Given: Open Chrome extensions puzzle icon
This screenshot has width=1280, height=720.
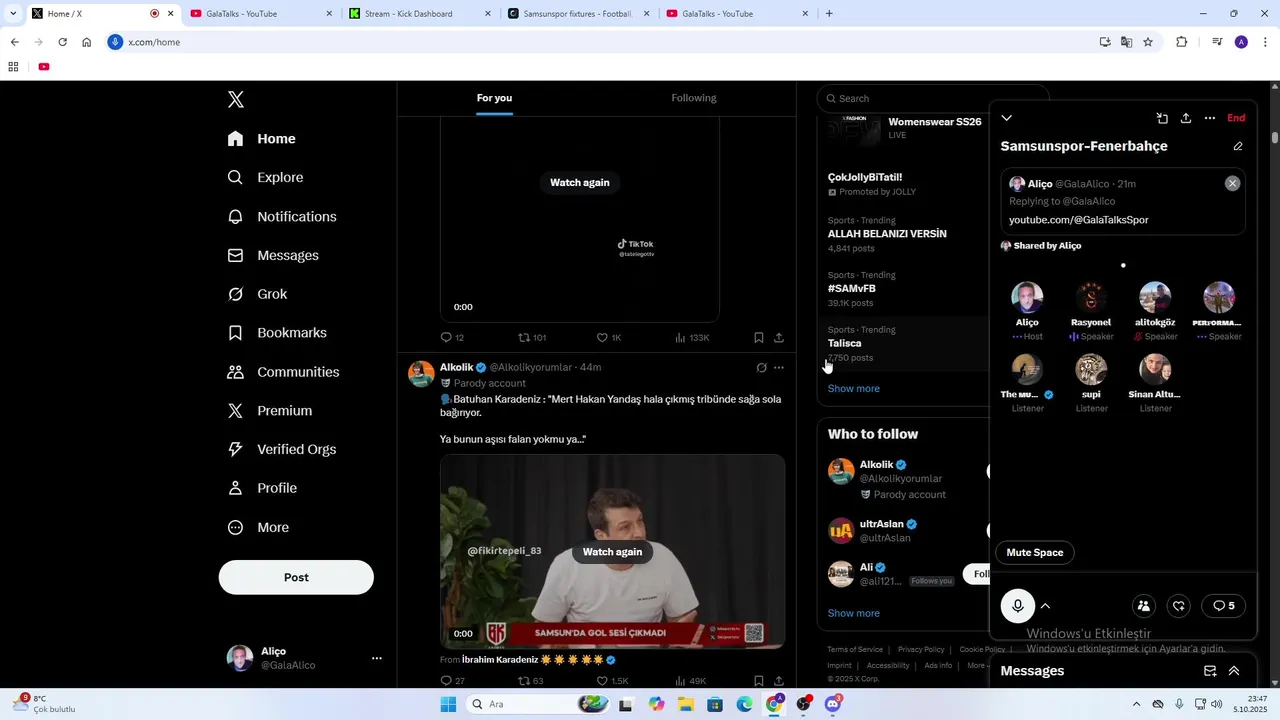Looking at the screenshot, I should click(1181, 42).
